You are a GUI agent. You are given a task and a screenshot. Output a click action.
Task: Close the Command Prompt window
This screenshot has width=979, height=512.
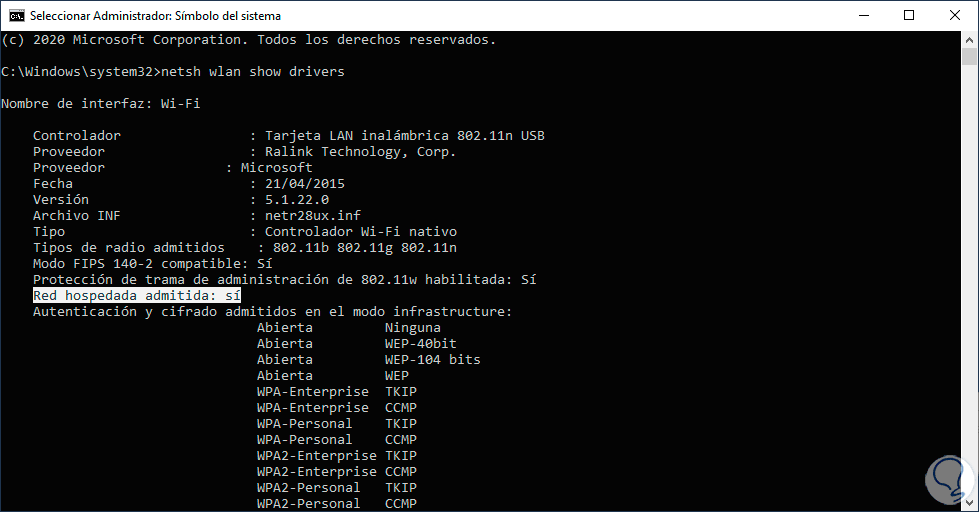(x=954, y=16)
